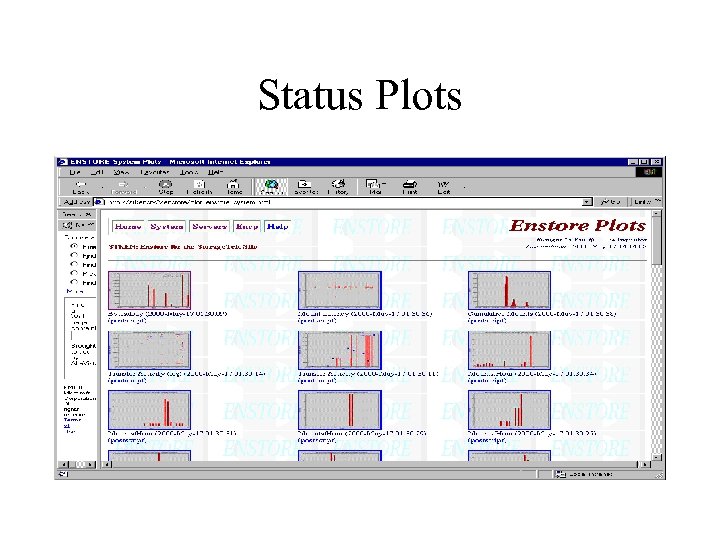Viewport: 720px width, 540px height.
Task: Open the third-row right plot thumbnail
Action: 509,410
